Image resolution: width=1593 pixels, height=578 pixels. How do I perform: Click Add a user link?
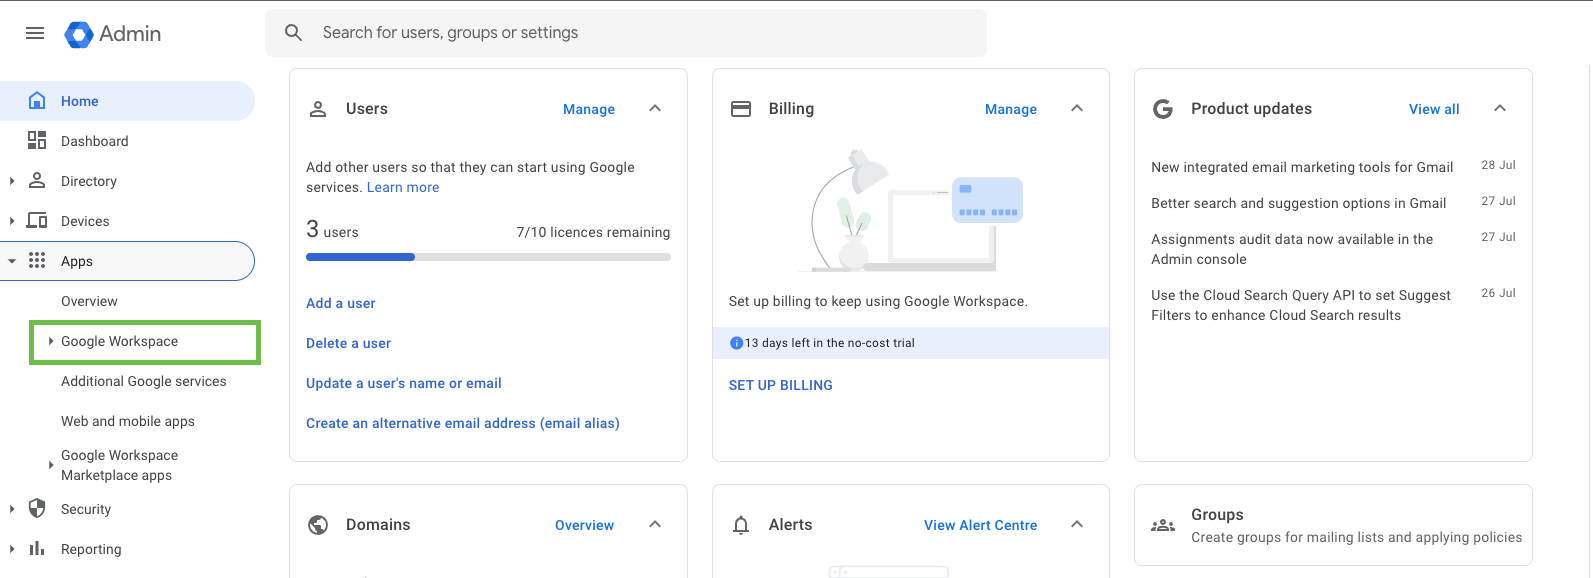pos(341,303)
